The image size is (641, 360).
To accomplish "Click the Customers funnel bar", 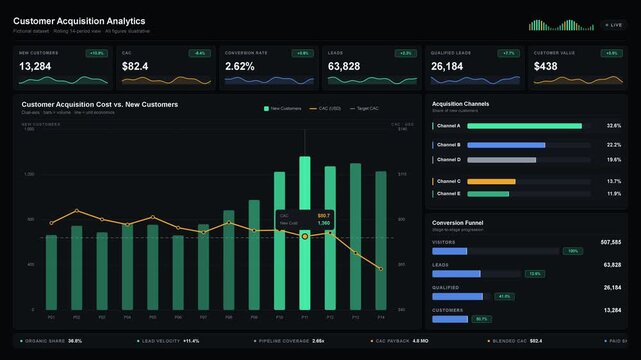I will coord(450,319).
